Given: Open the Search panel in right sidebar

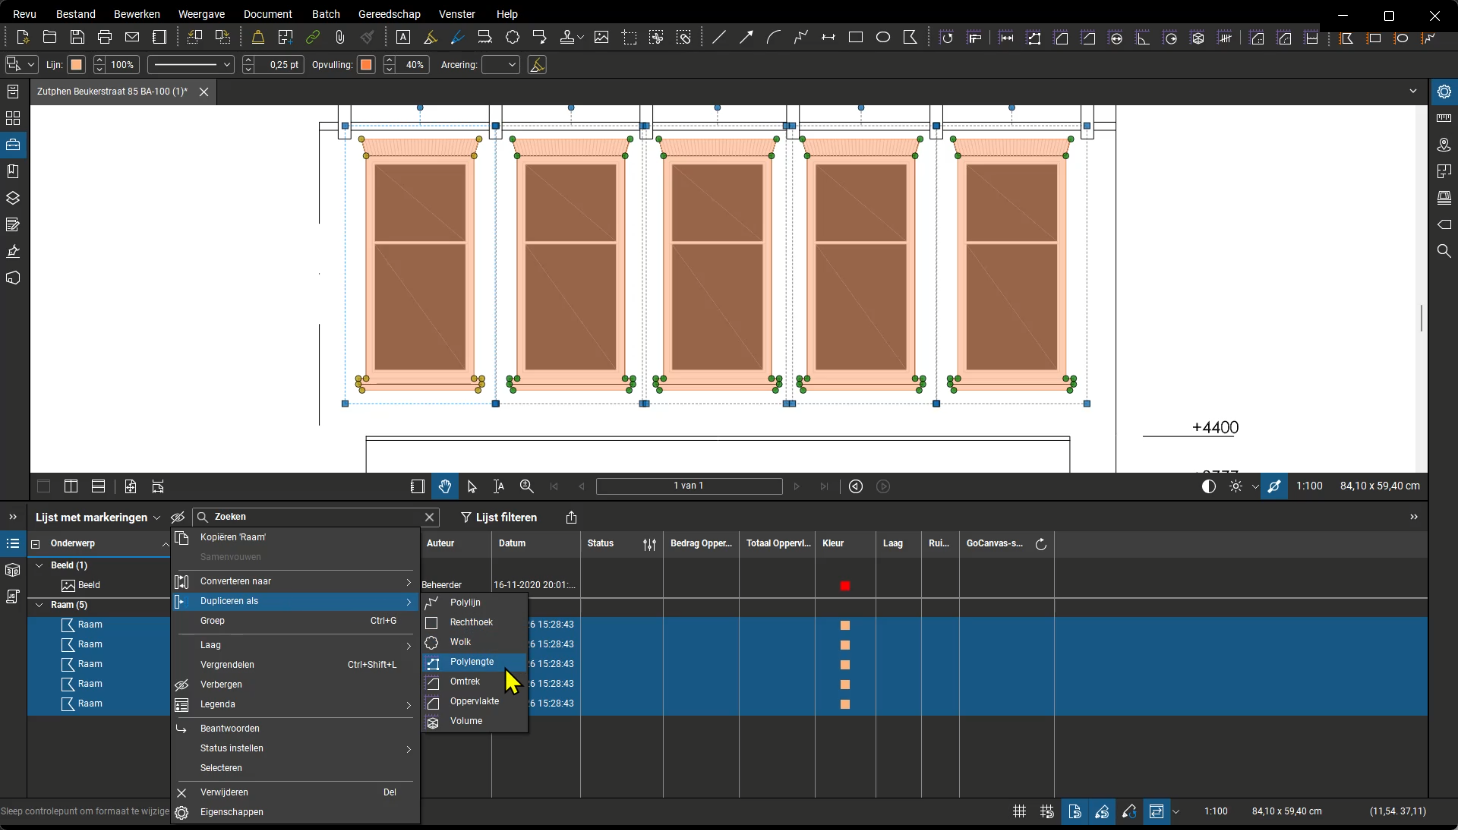Looking at the screenshot, I should coord(1444,251).
